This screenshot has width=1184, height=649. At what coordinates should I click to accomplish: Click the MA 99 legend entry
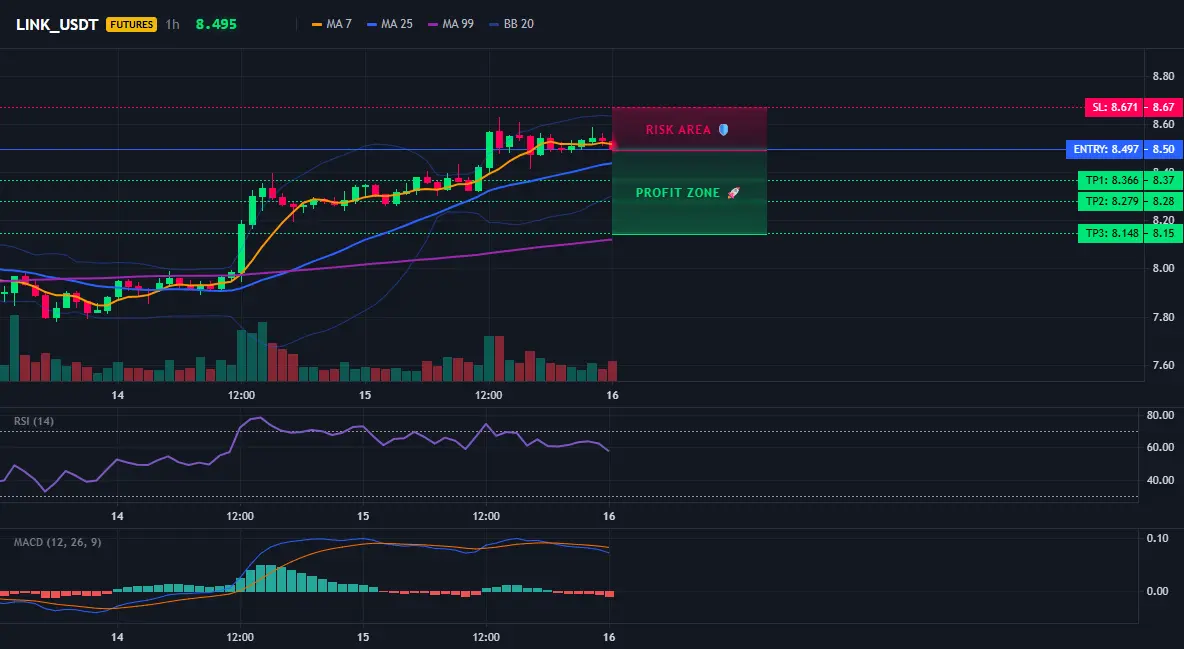(x=451, y=24)
